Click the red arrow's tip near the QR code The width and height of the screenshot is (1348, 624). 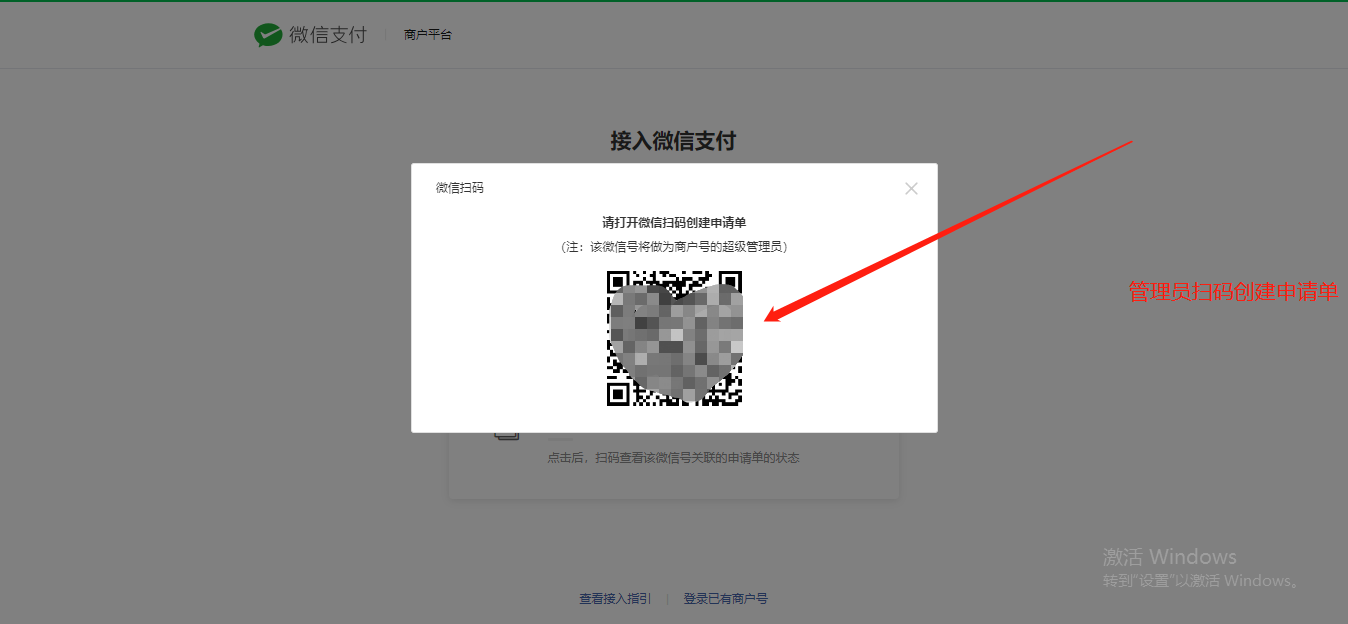coord(769,319)
